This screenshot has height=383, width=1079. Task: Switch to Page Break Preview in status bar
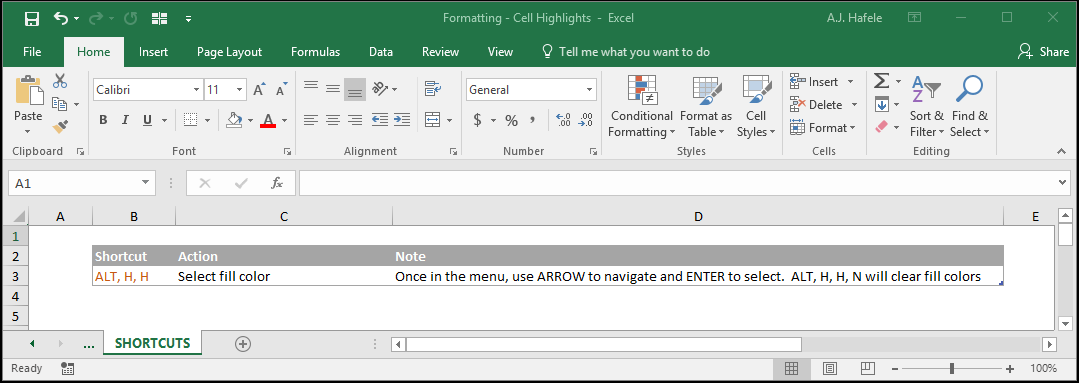868,368
